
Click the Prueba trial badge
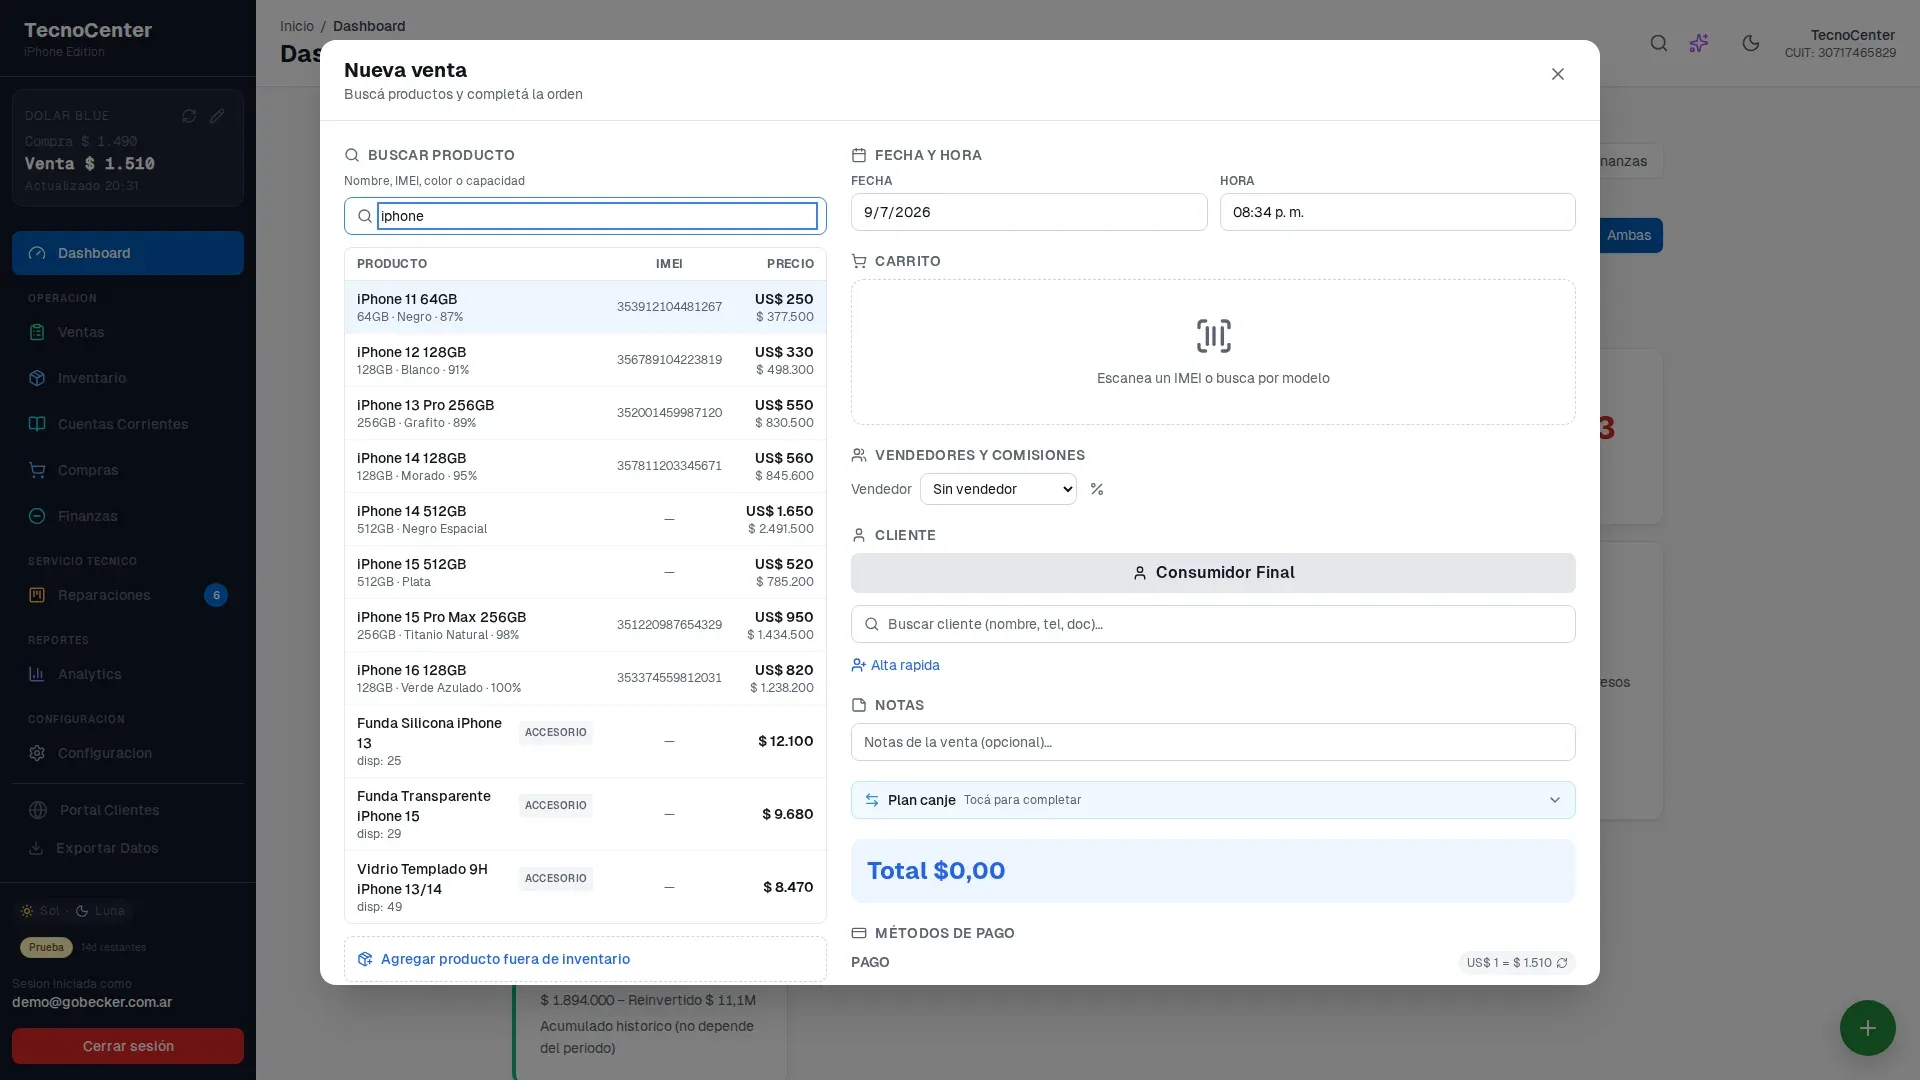pyautogui.click(x=46, y=947)
